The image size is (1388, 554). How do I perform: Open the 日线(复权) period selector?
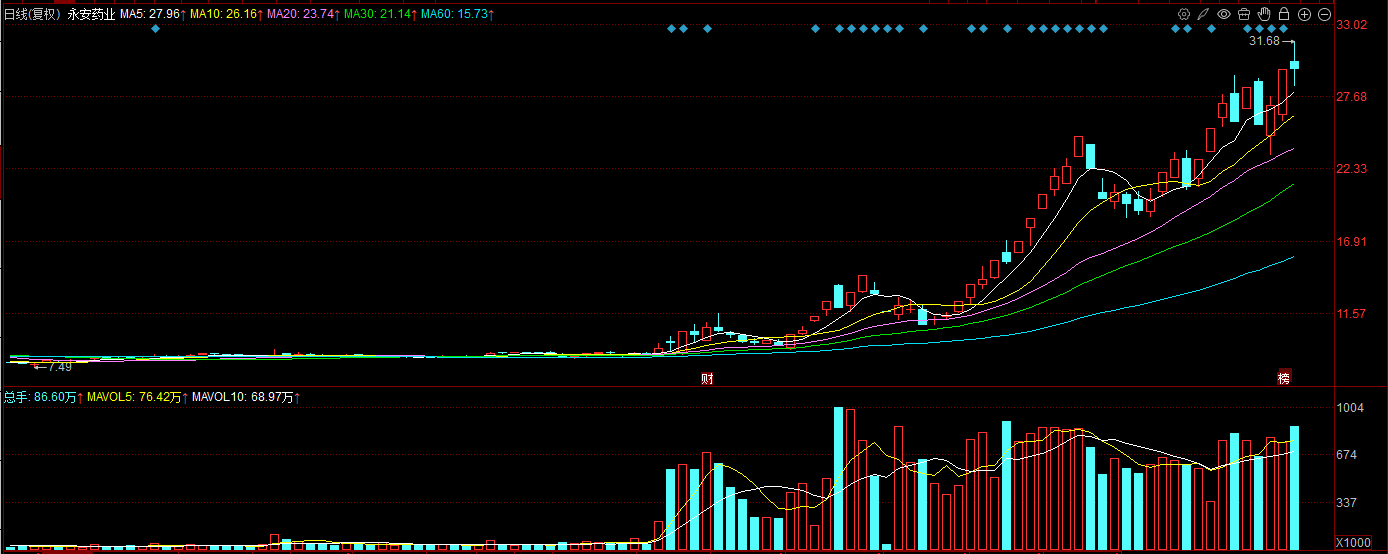[x=32, y=14]
